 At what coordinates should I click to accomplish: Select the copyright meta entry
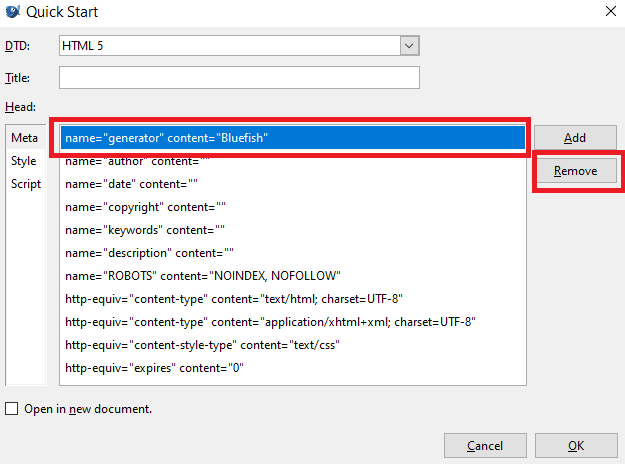[x=145, y=207]
